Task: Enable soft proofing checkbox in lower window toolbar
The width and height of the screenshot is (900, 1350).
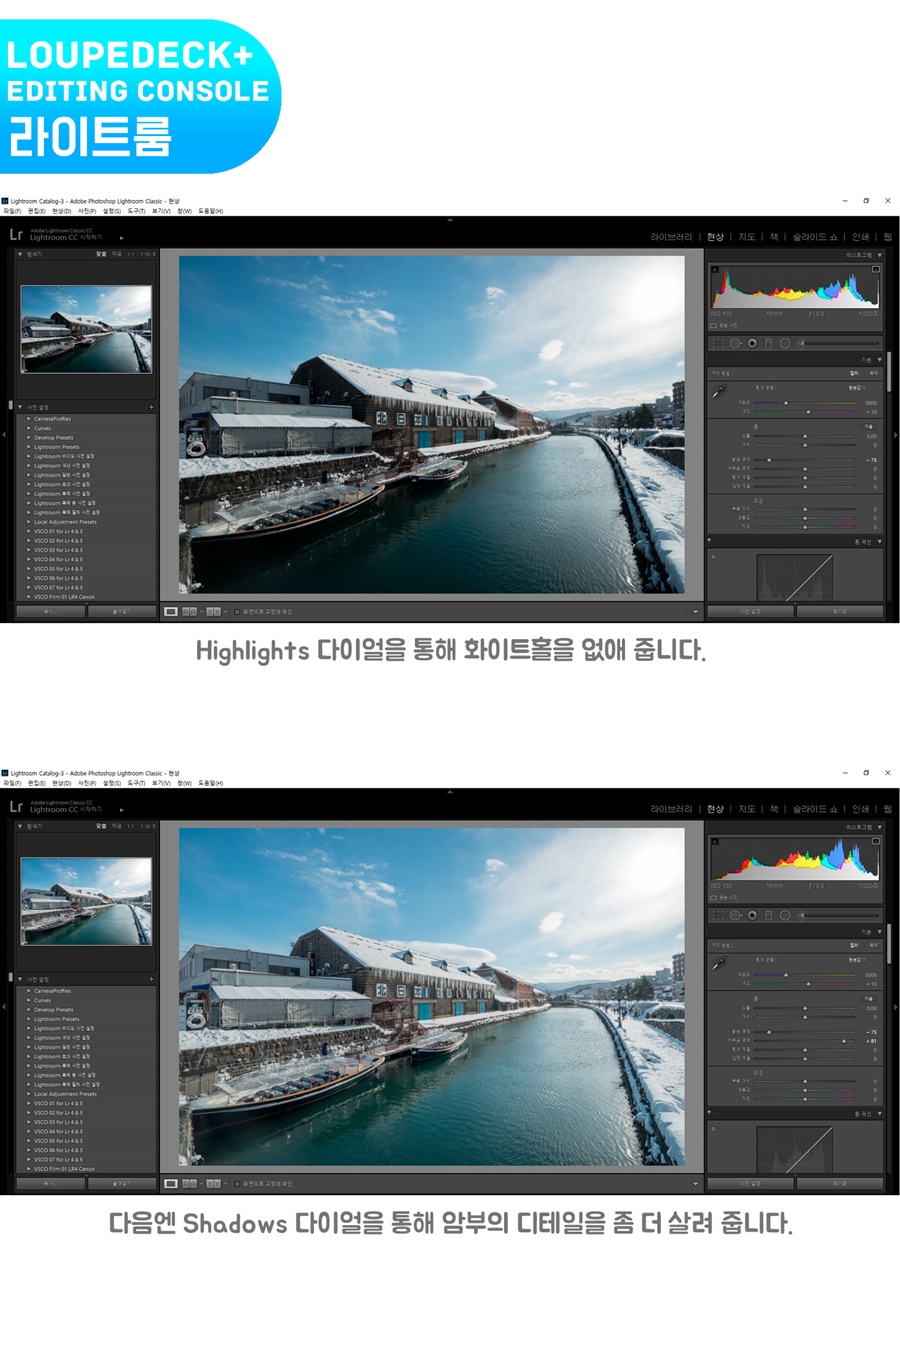Action: pos(237,1183)
